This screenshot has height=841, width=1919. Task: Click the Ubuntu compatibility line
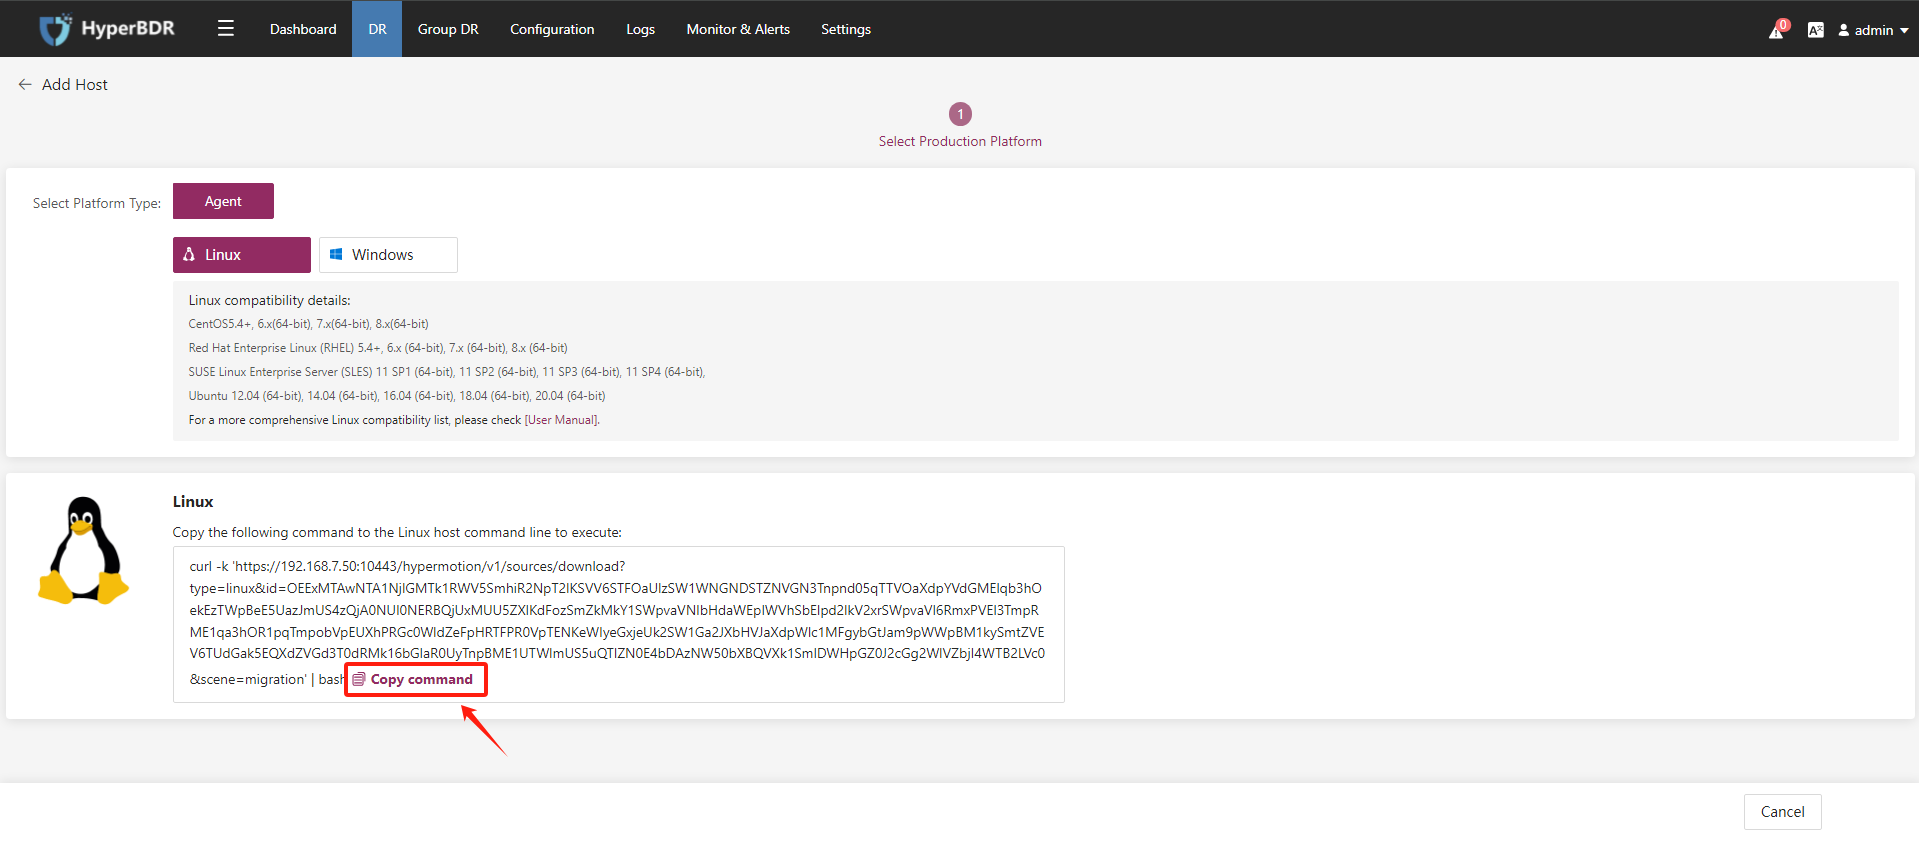pos(397,396)
